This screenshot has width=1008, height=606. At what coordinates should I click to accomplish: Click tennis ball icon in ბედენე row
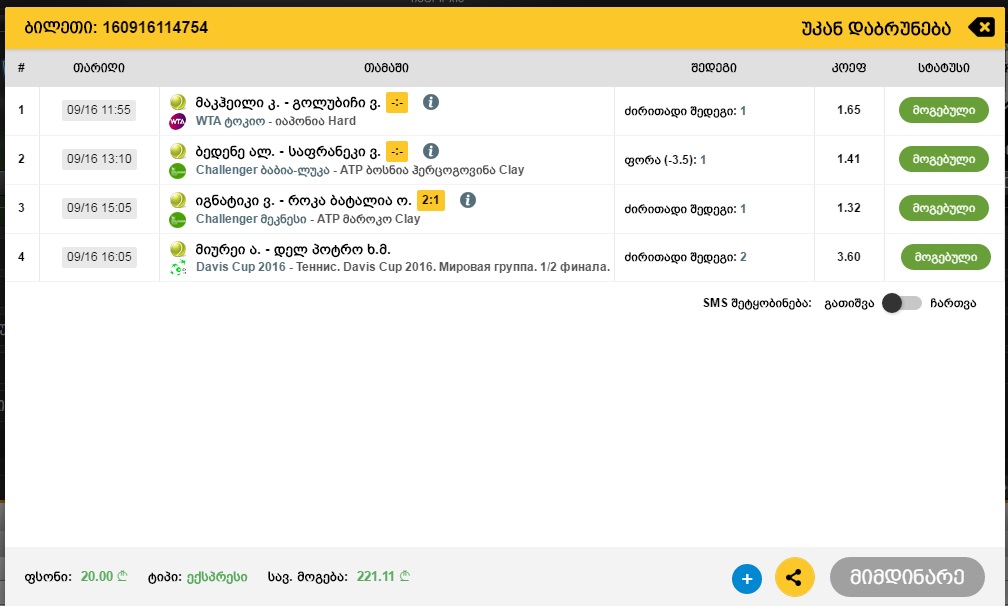pyautogui.click(x=177, y=151)
